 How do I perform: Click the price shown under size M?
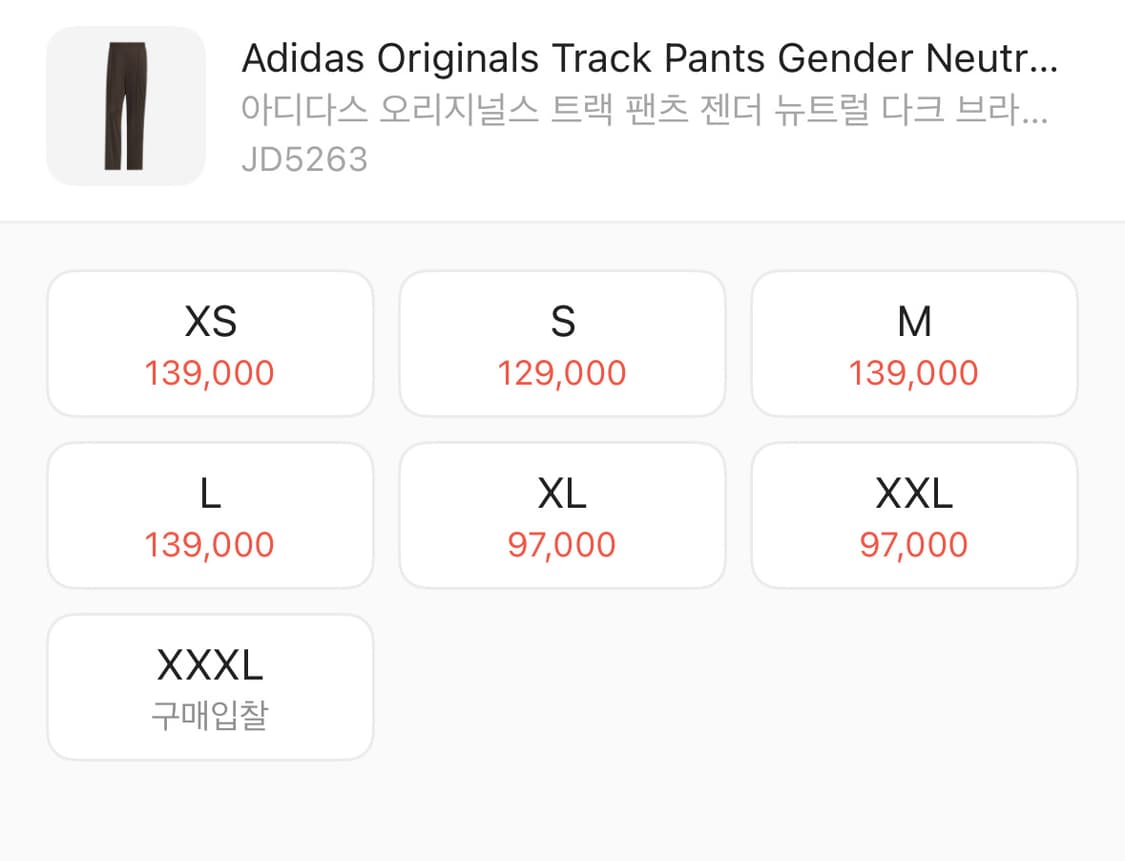point(914,372)
